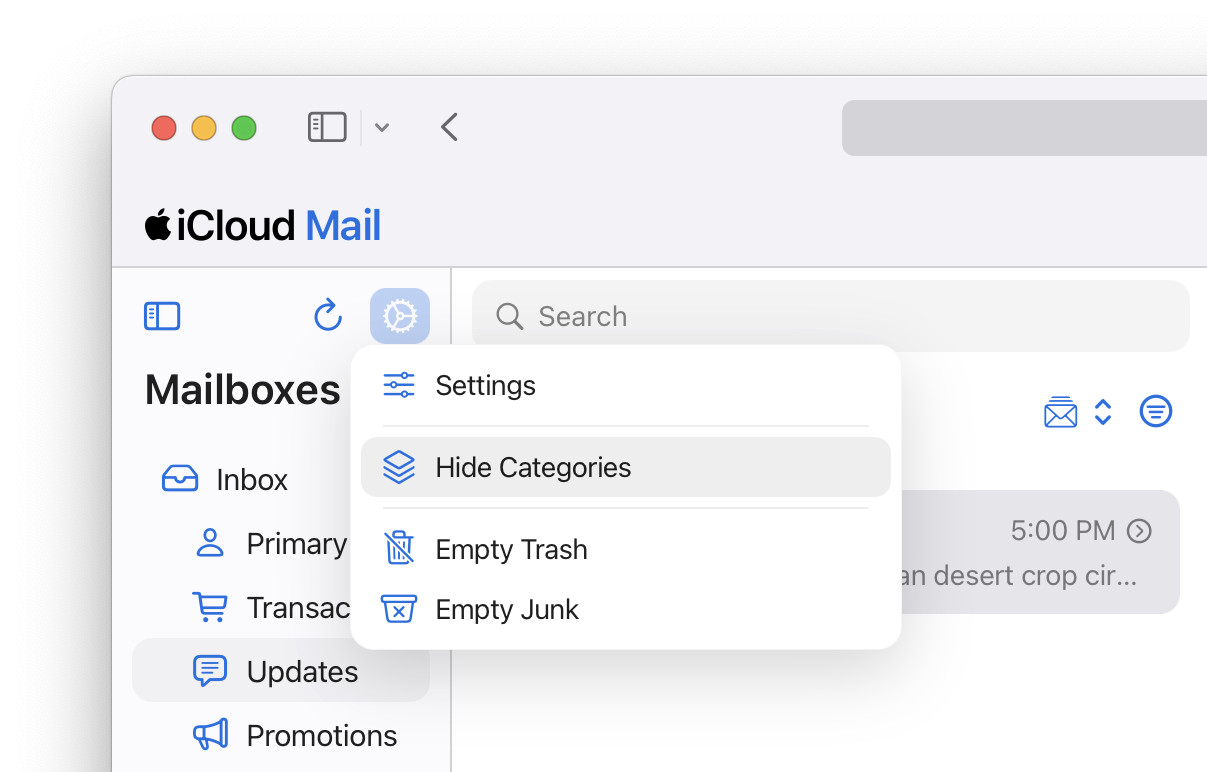Click the Apple logo icon
The image size is (1207, 772).
(158, 225)
